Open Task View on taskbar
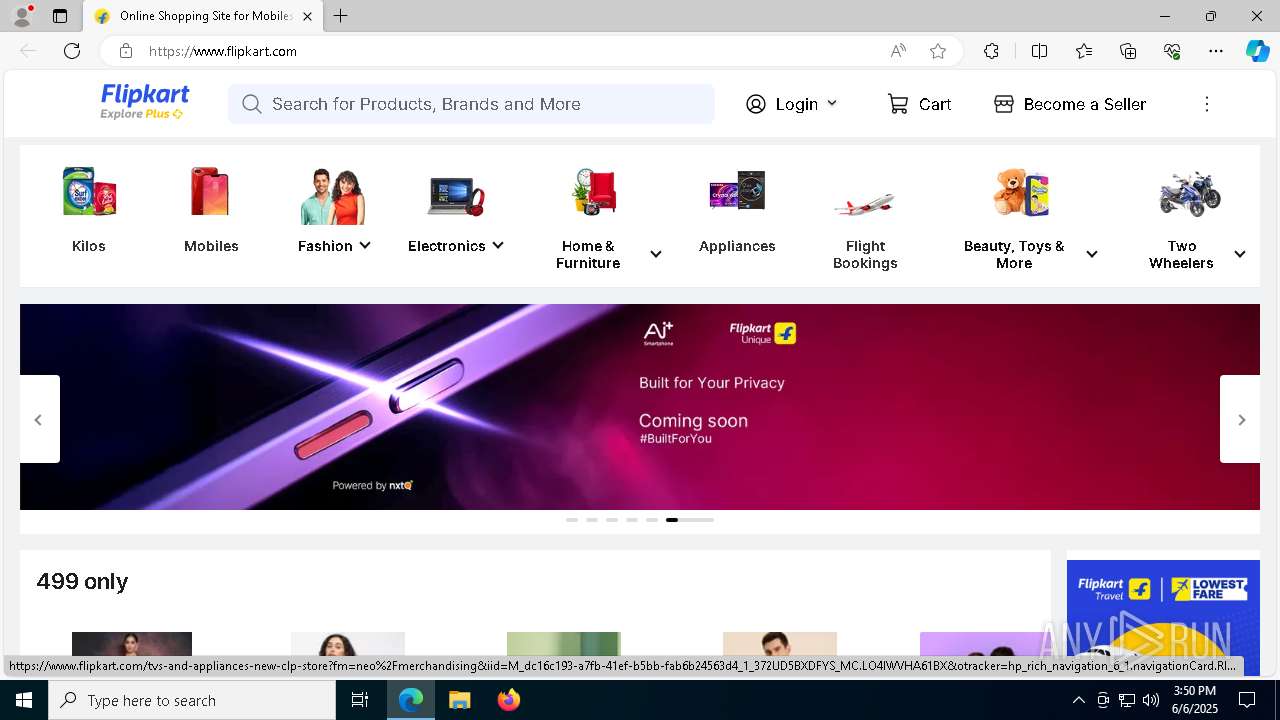1280x720 pixels. pos(360,700)
